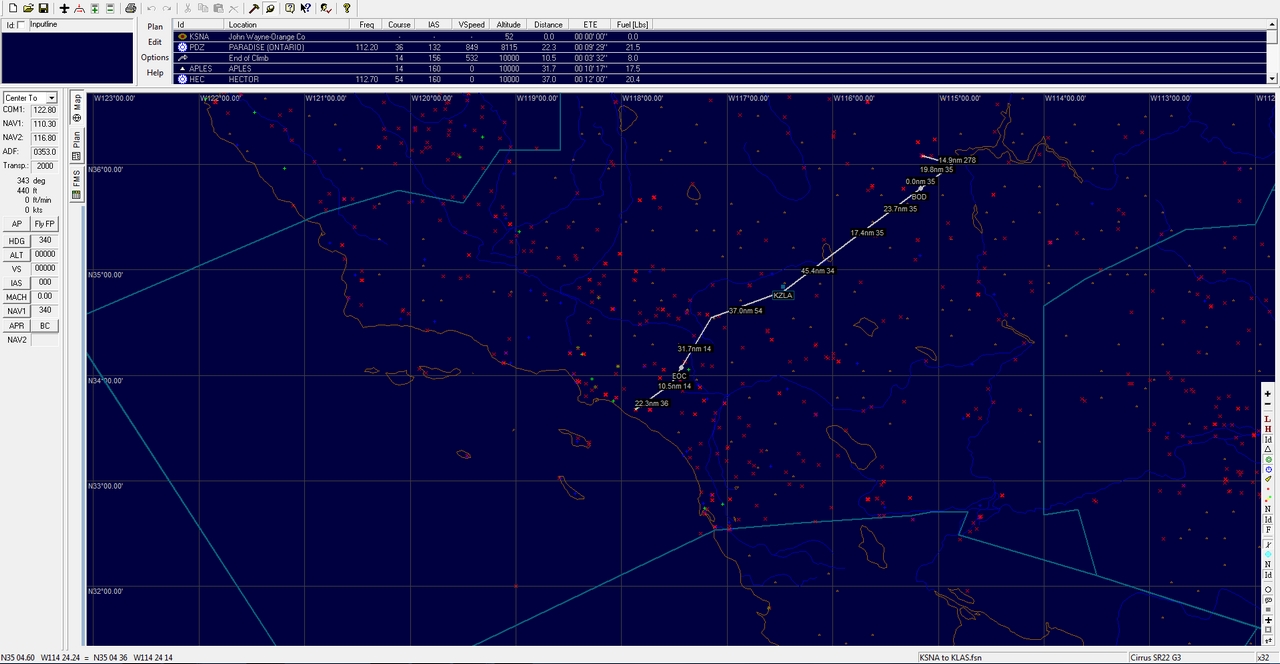Image resolution: width=1280 pixels, height=664 pixels.
Task: Toggle the AP autopilot button
Action: [x=17, y=224]
